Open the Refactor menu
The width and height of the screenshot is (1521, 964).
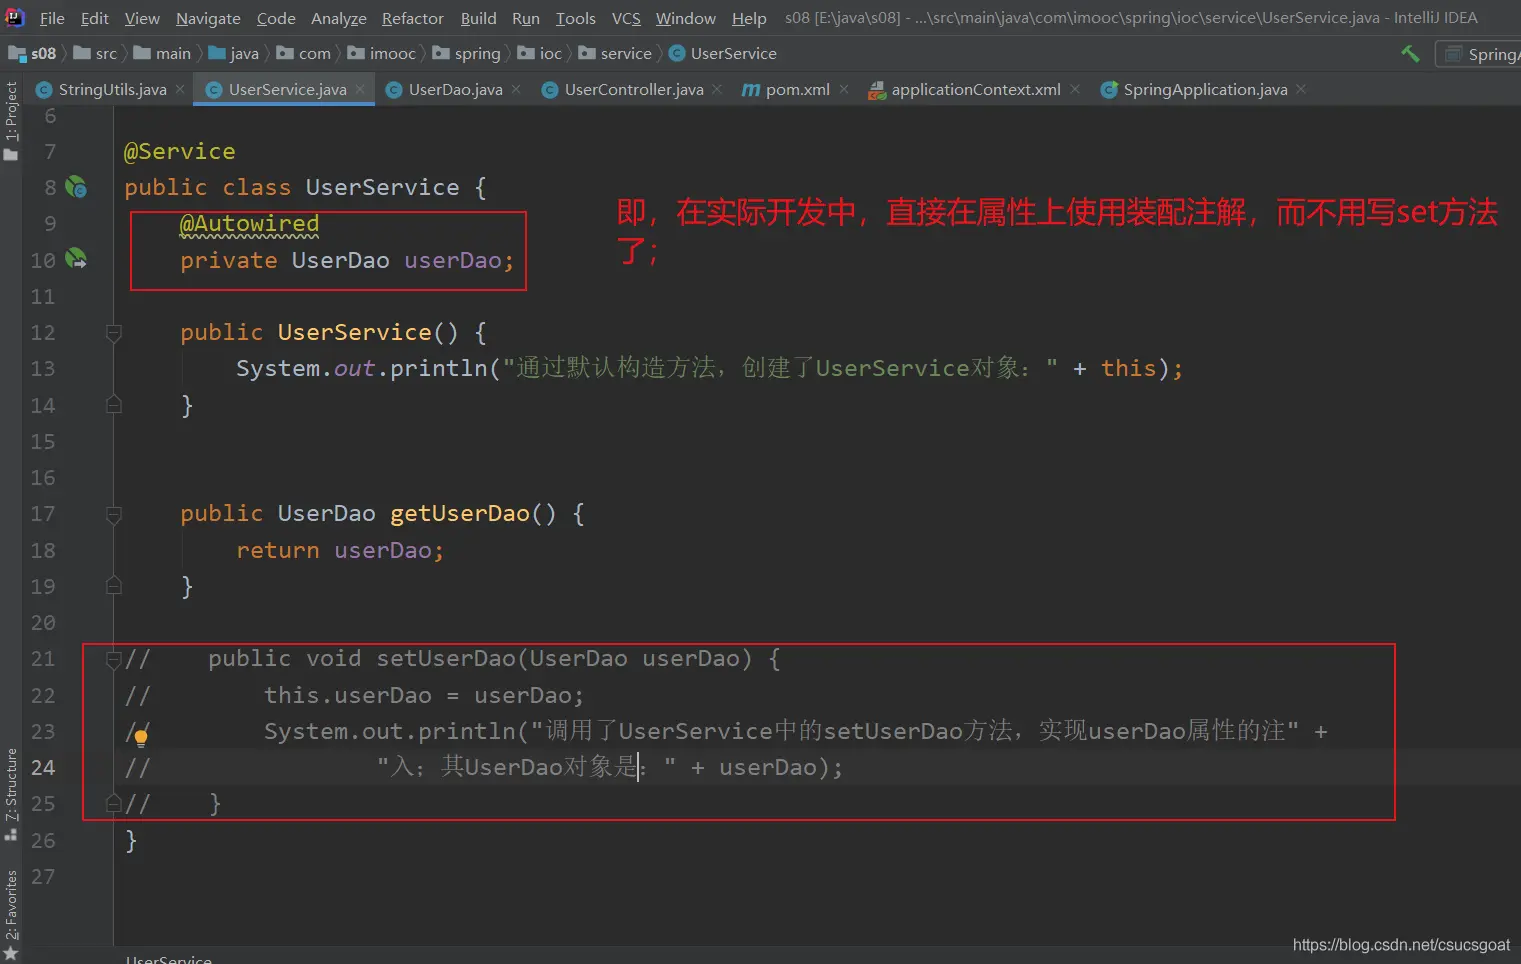tap(412, 18)
